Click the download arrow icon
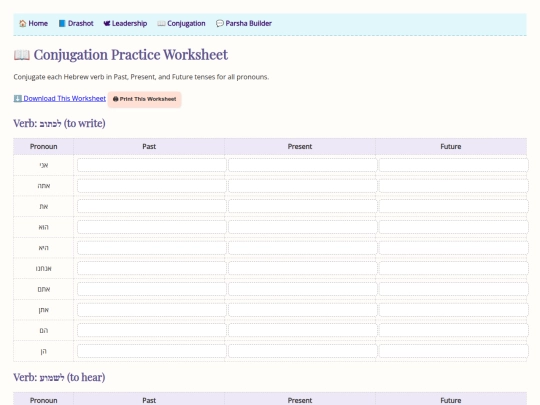This screenshot has height=405, width=540. pyautogui.click(x=18, y=98)
